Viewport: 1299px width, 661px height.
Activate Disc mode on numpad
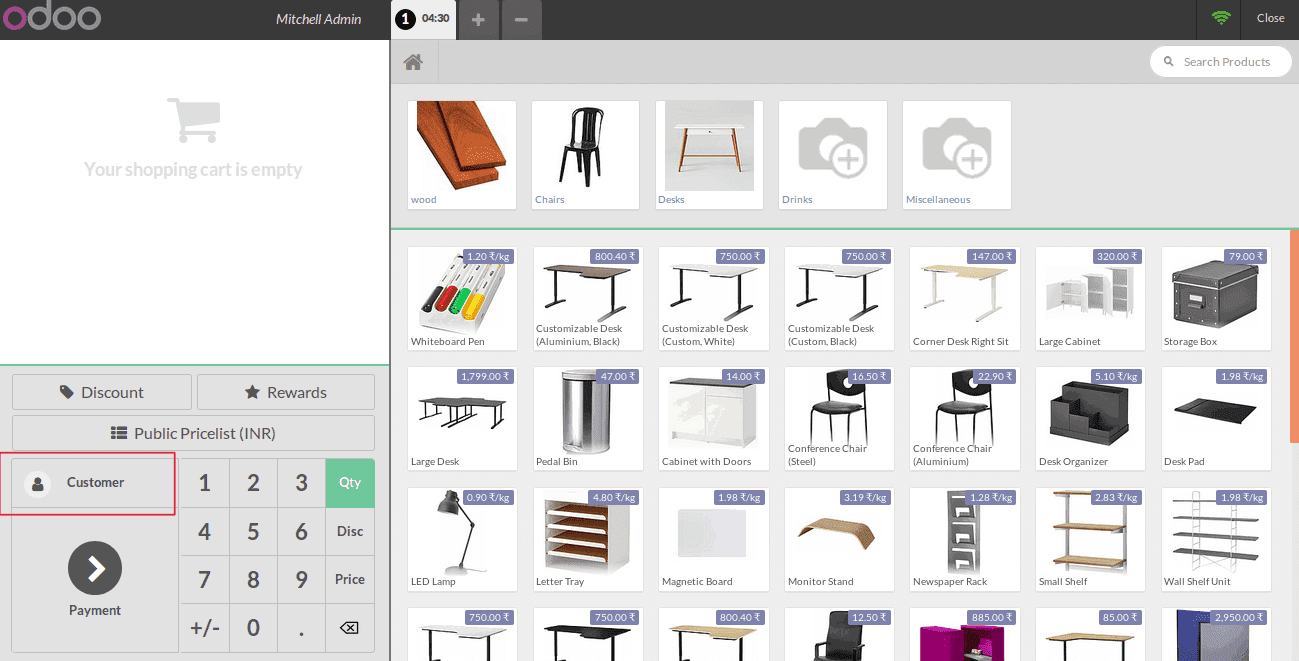[x=350, y=531]
